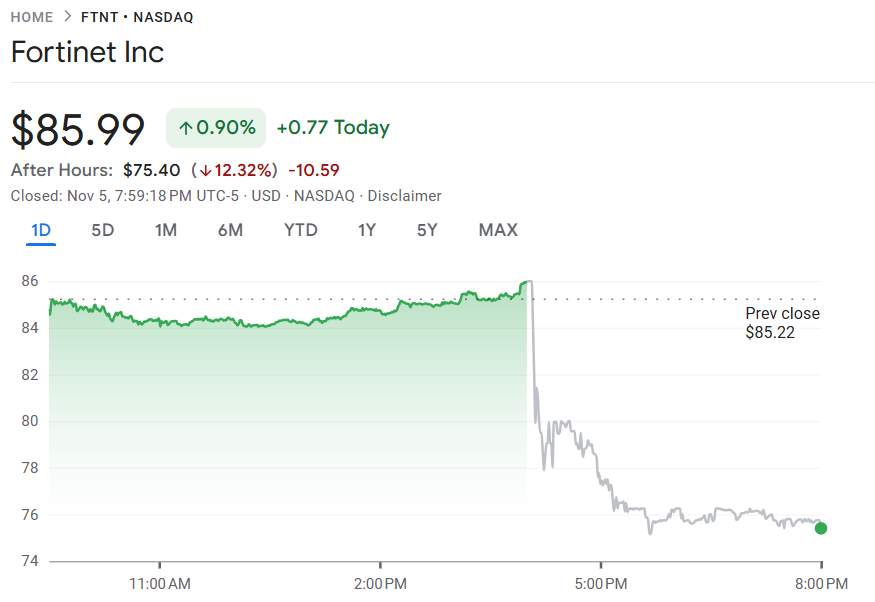The height and width of the screenshot is (602, 875).
Task: Select the 1D chart range tab
Action: point(41,230)
